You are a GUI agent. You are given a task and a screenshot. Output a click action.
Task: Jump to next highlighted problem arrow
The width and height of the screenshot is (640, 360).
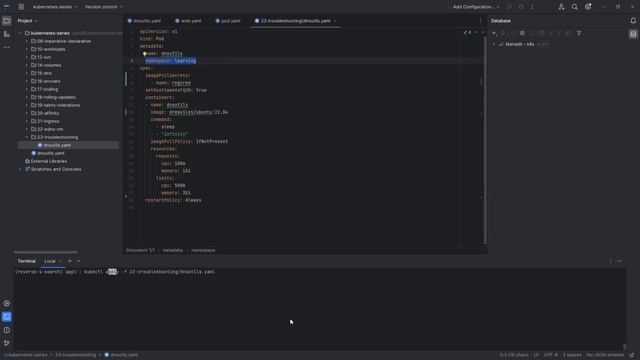(x=483, y=32)
